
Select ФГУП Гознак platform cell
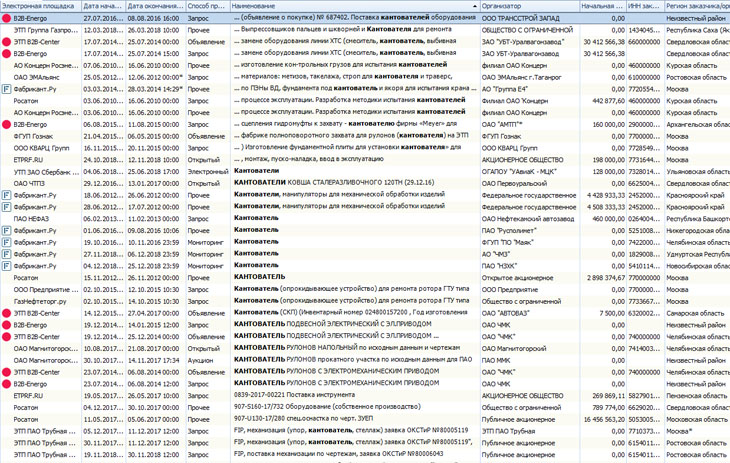coord(33,136)
